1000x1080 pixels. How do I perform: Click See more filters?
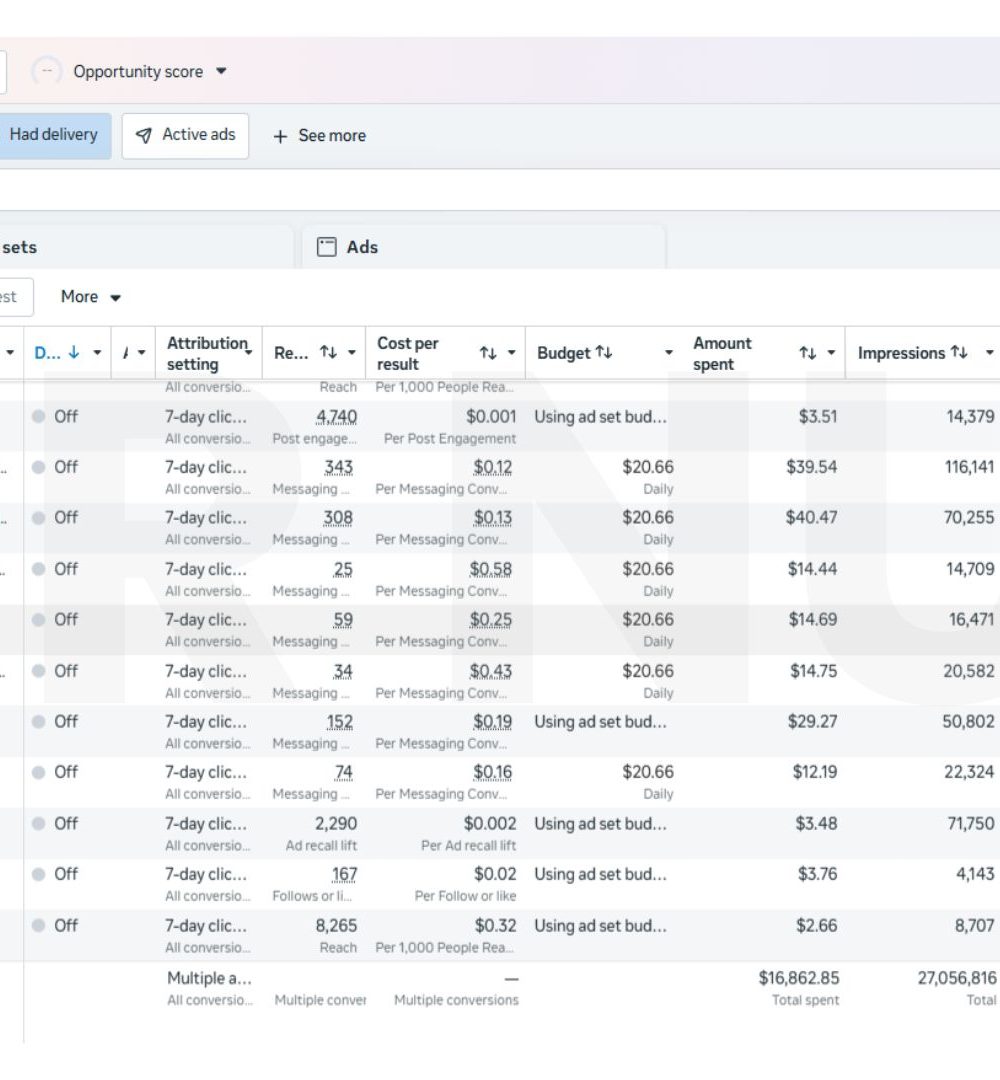320,136
